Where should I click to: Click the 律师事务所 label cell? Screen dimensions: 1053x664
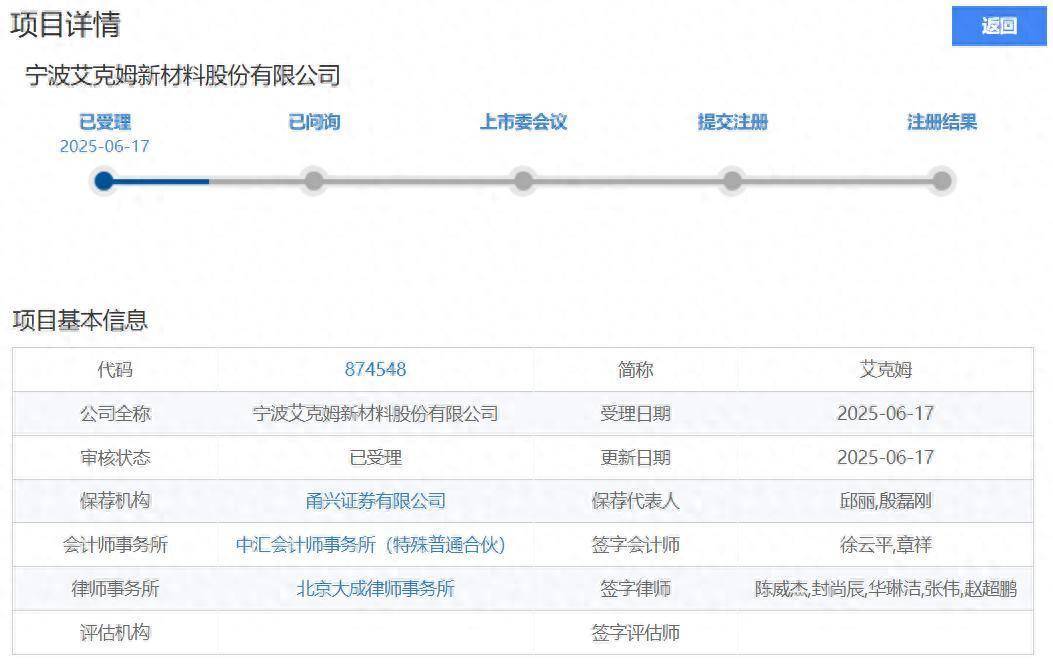coord(115,589)
